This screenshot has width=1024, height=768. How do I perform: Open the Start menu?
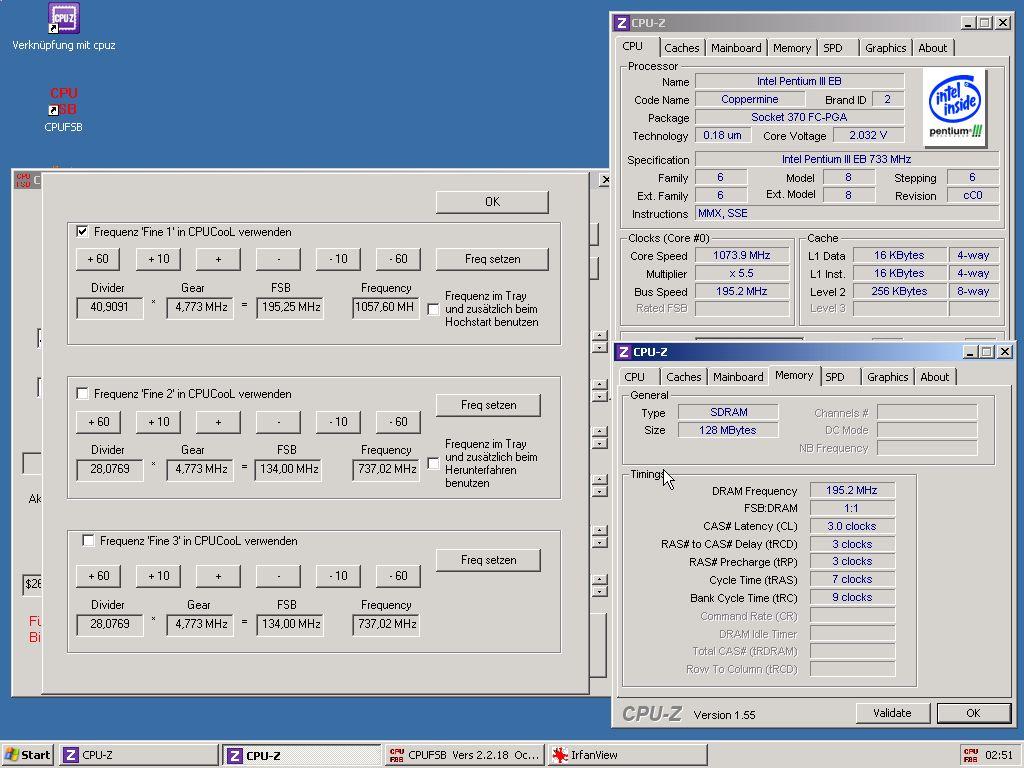(x=27, y=755)
